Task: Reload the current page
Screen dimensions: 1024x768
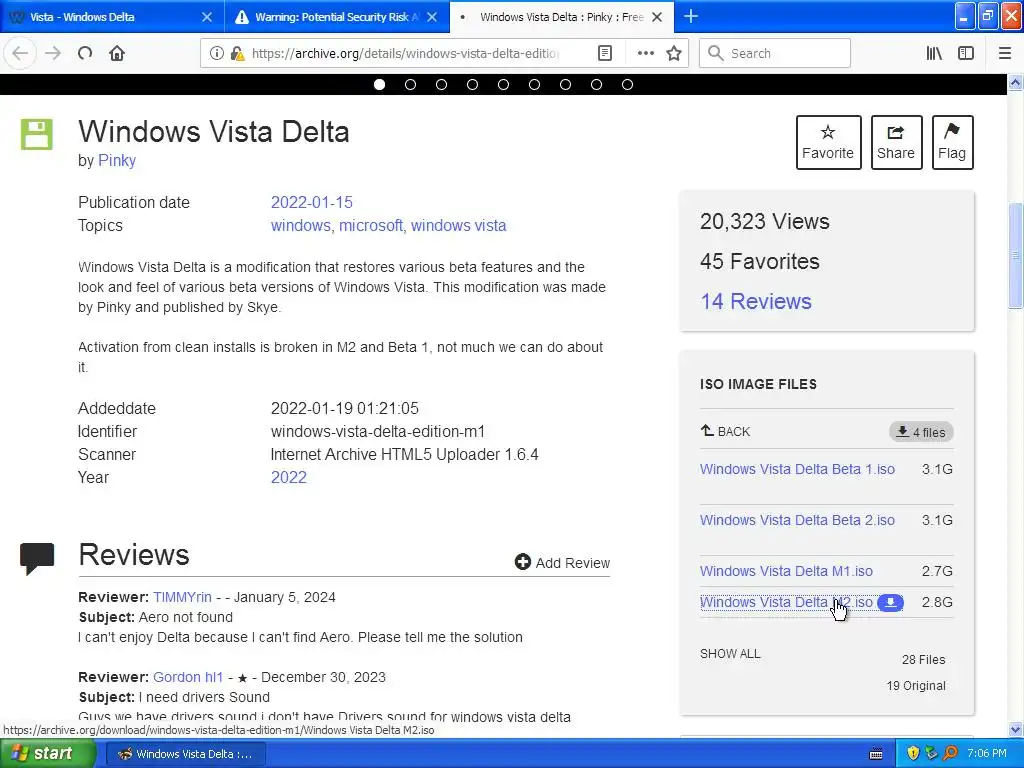Action: pos(85,53)
